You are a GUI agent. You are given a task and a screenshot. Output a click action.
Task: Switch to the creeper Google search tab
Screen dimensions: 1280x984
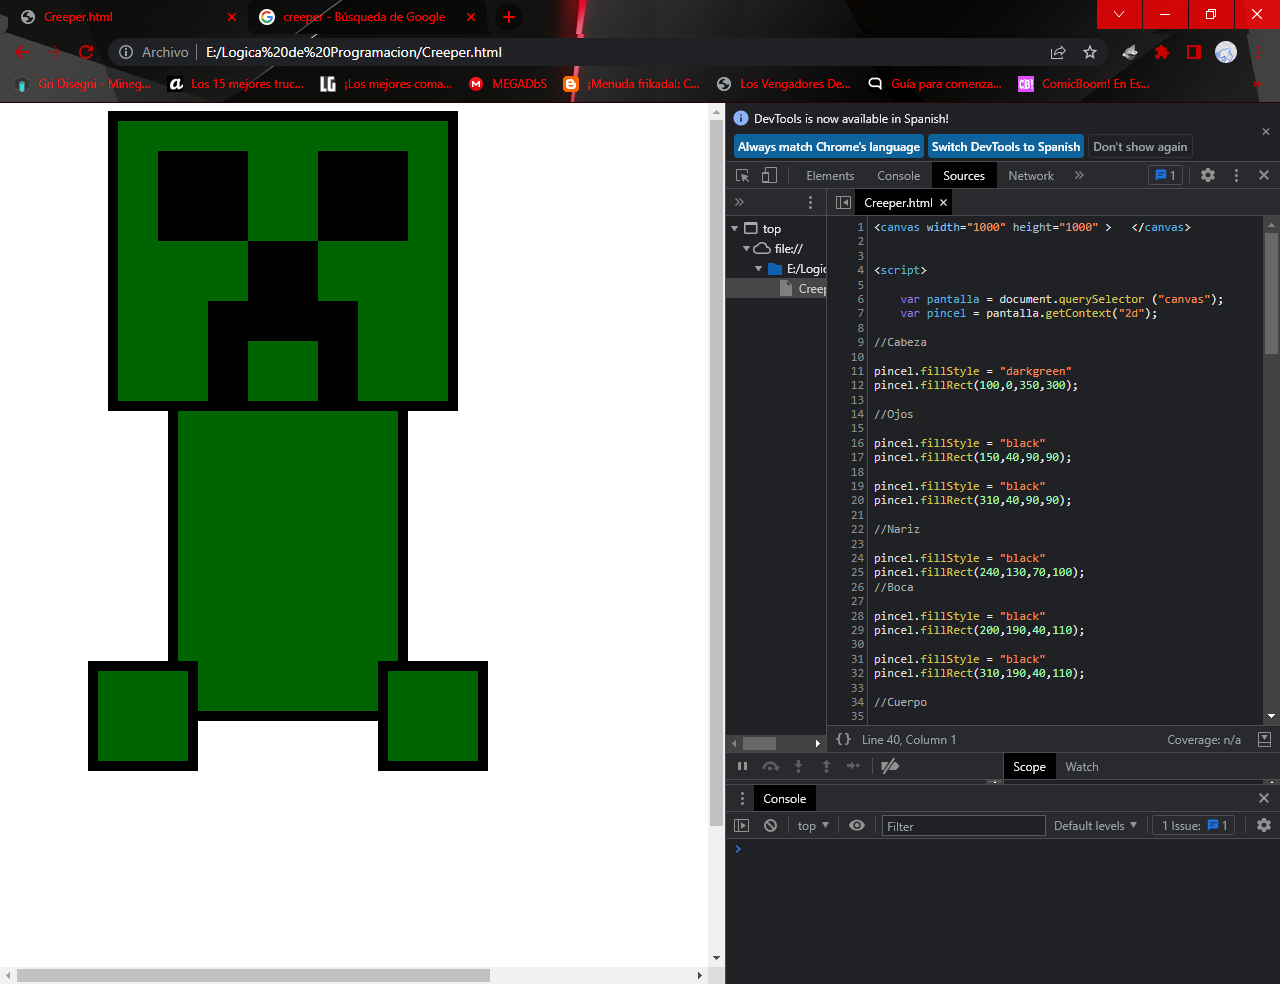(368, 17)
